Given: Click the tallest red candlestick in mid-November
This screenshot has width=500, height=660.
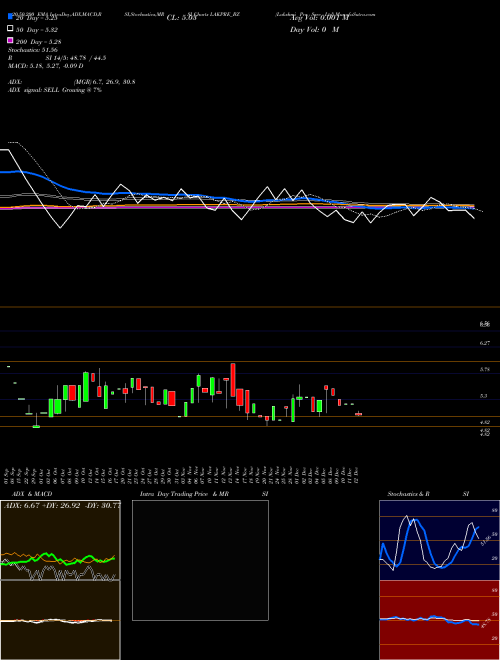Looking at the screenshot, I should (233, 379).
